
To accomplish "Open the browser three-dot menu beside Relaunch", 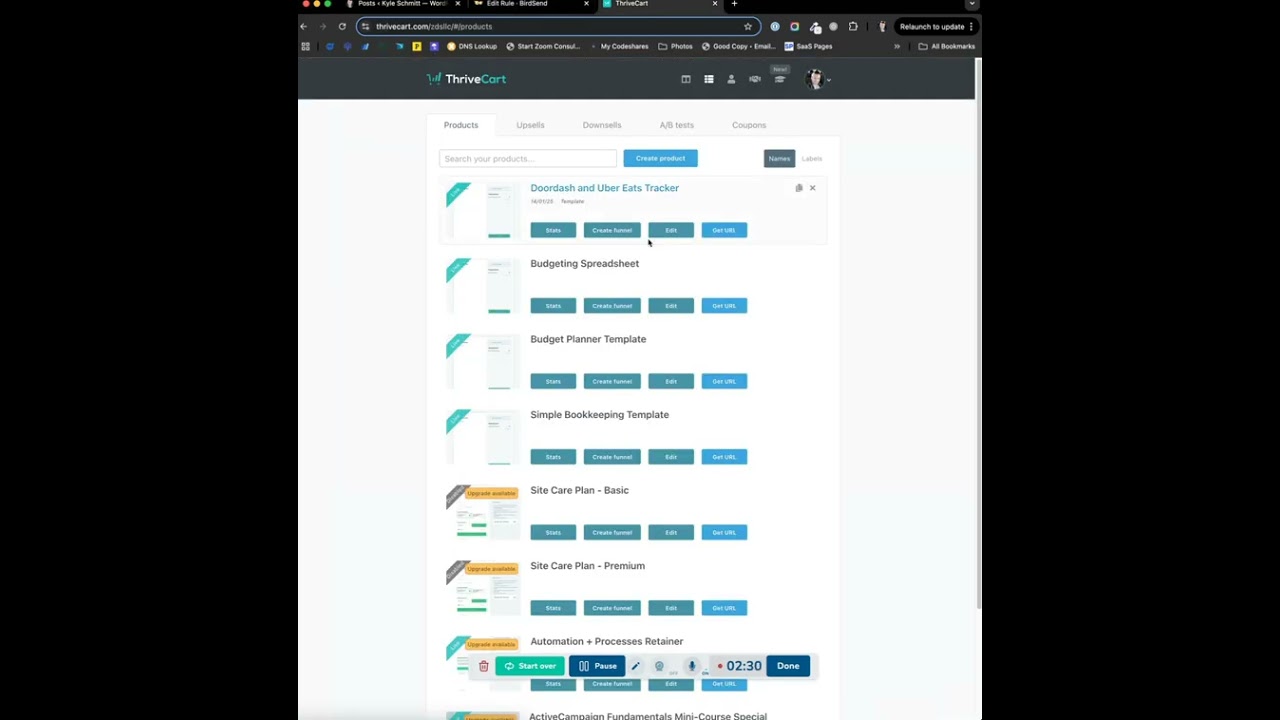I will click(x=971, y=27).
